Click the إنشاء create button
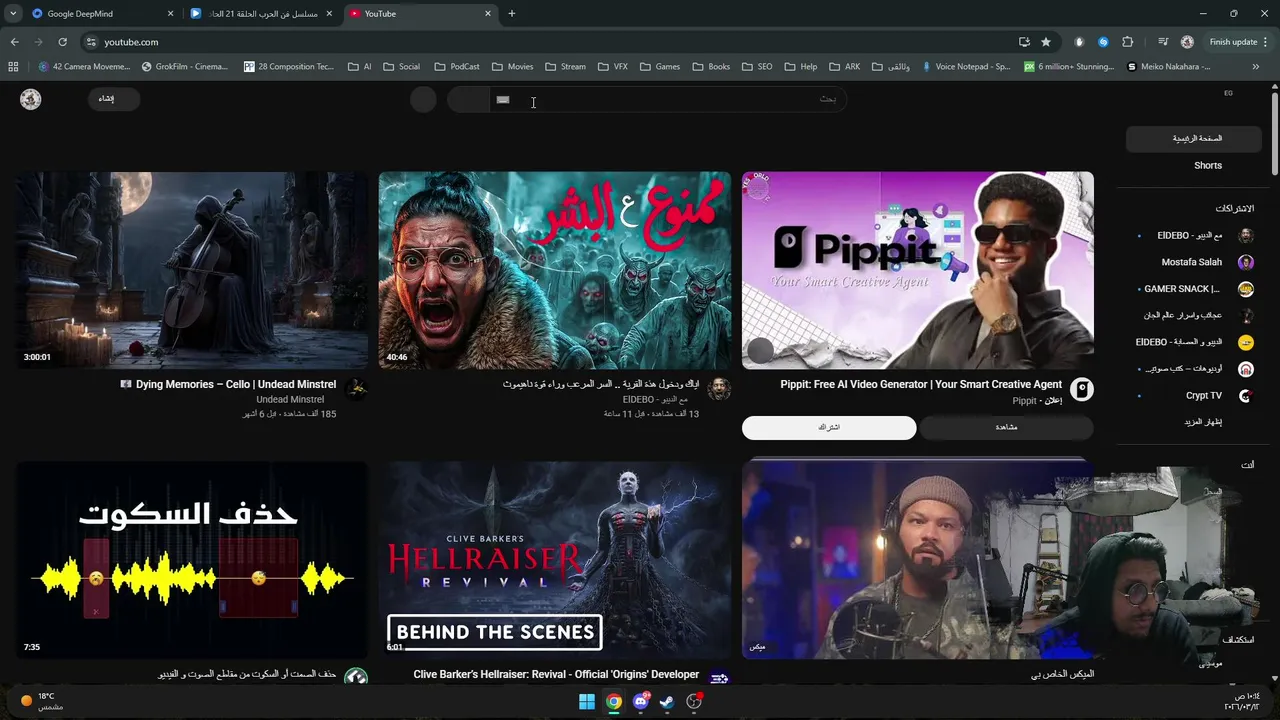The image size is (1280, 720). pyautogui.click(x=113, y=99)
